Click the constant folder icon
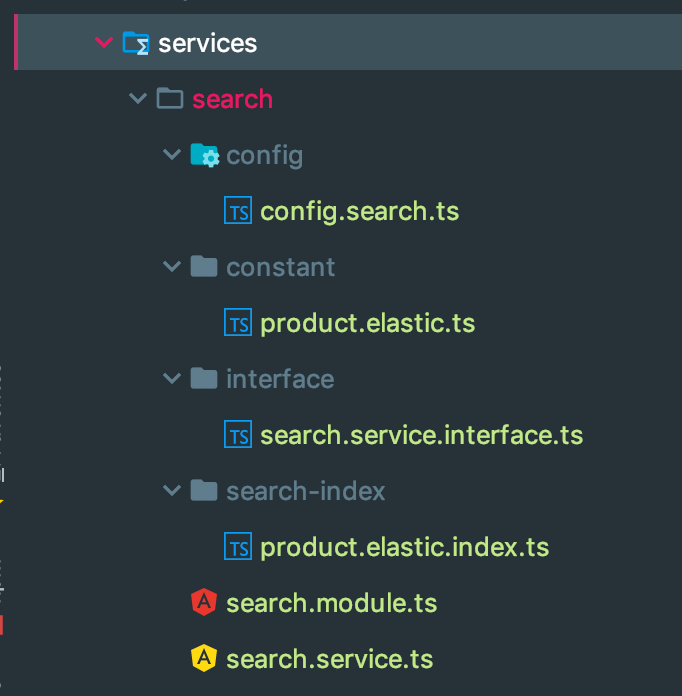Screen dimensions: 682x696 [x=204, y=267]
